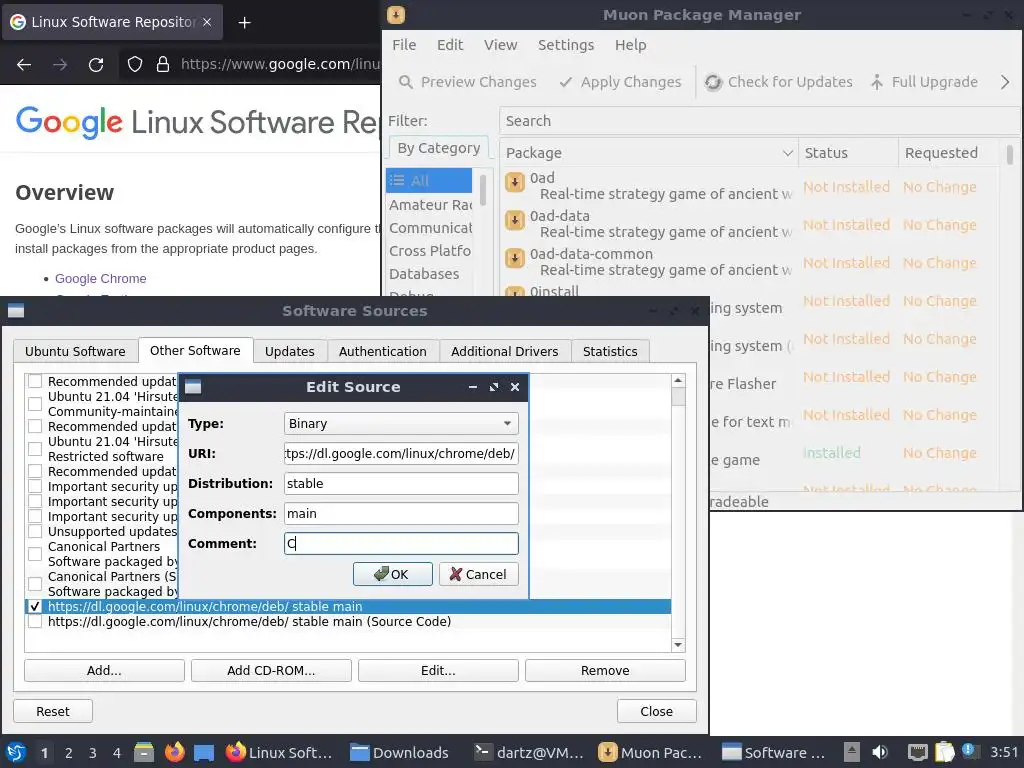The height and width of the screenshot is (768, 1024).
Task: Click the Add CD-ROM... button
Action: point(271,671)
